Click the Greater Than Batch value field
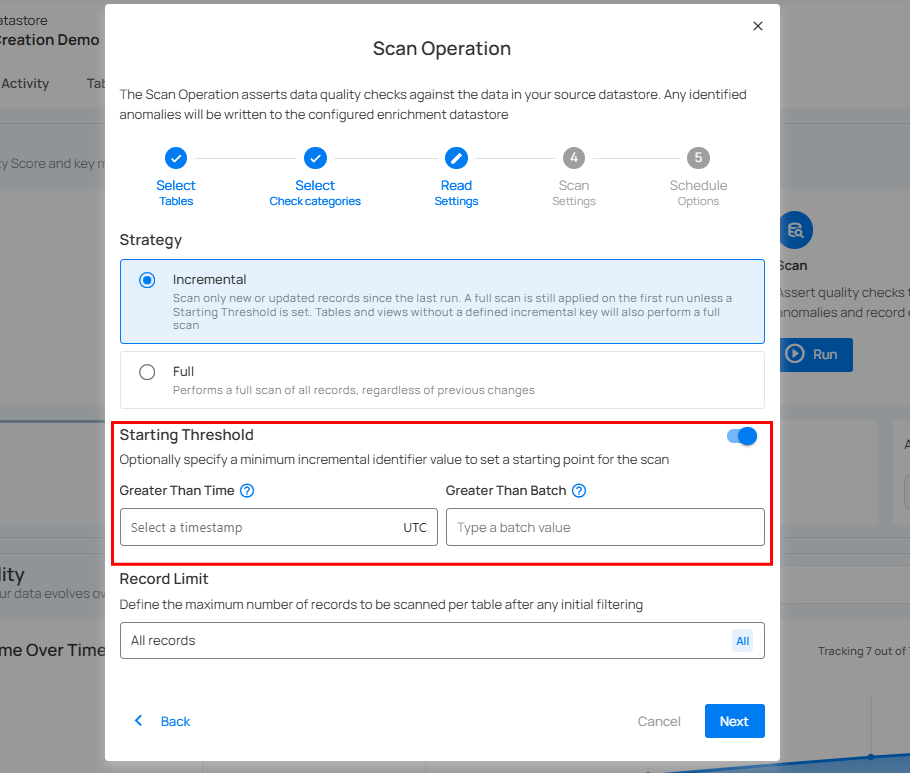Viewport: 910px width, 773px height. point(605,527)
